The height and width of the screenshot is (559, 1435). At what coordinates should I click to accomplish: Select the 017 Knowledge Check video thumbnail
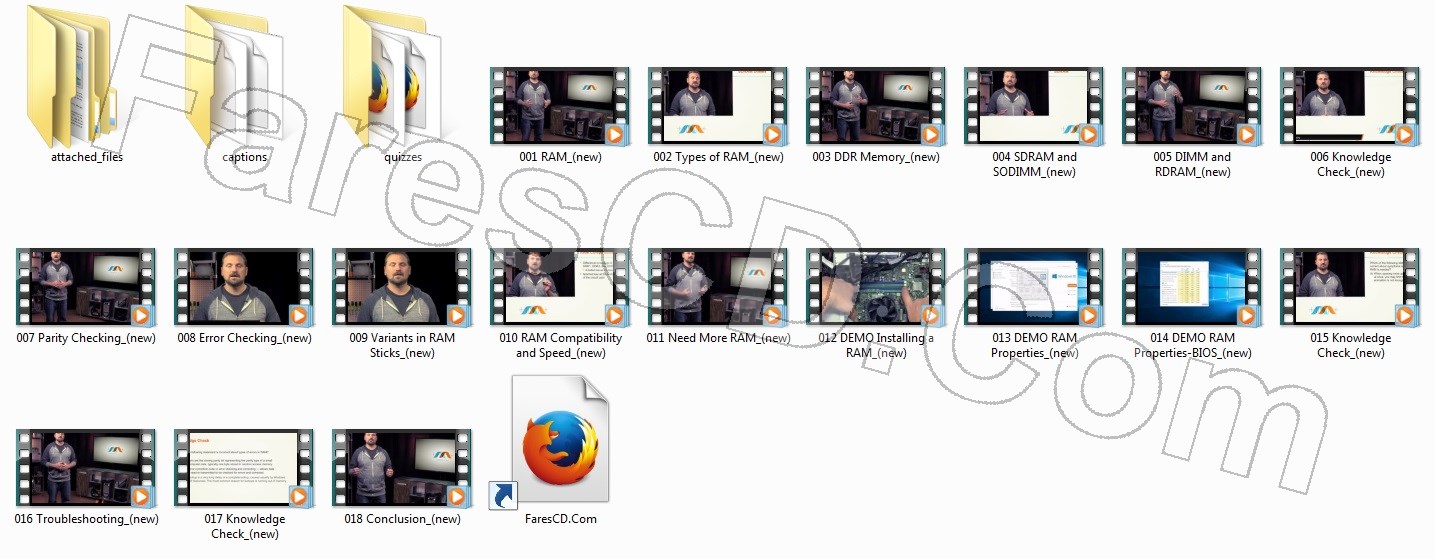tap(244, 468)
